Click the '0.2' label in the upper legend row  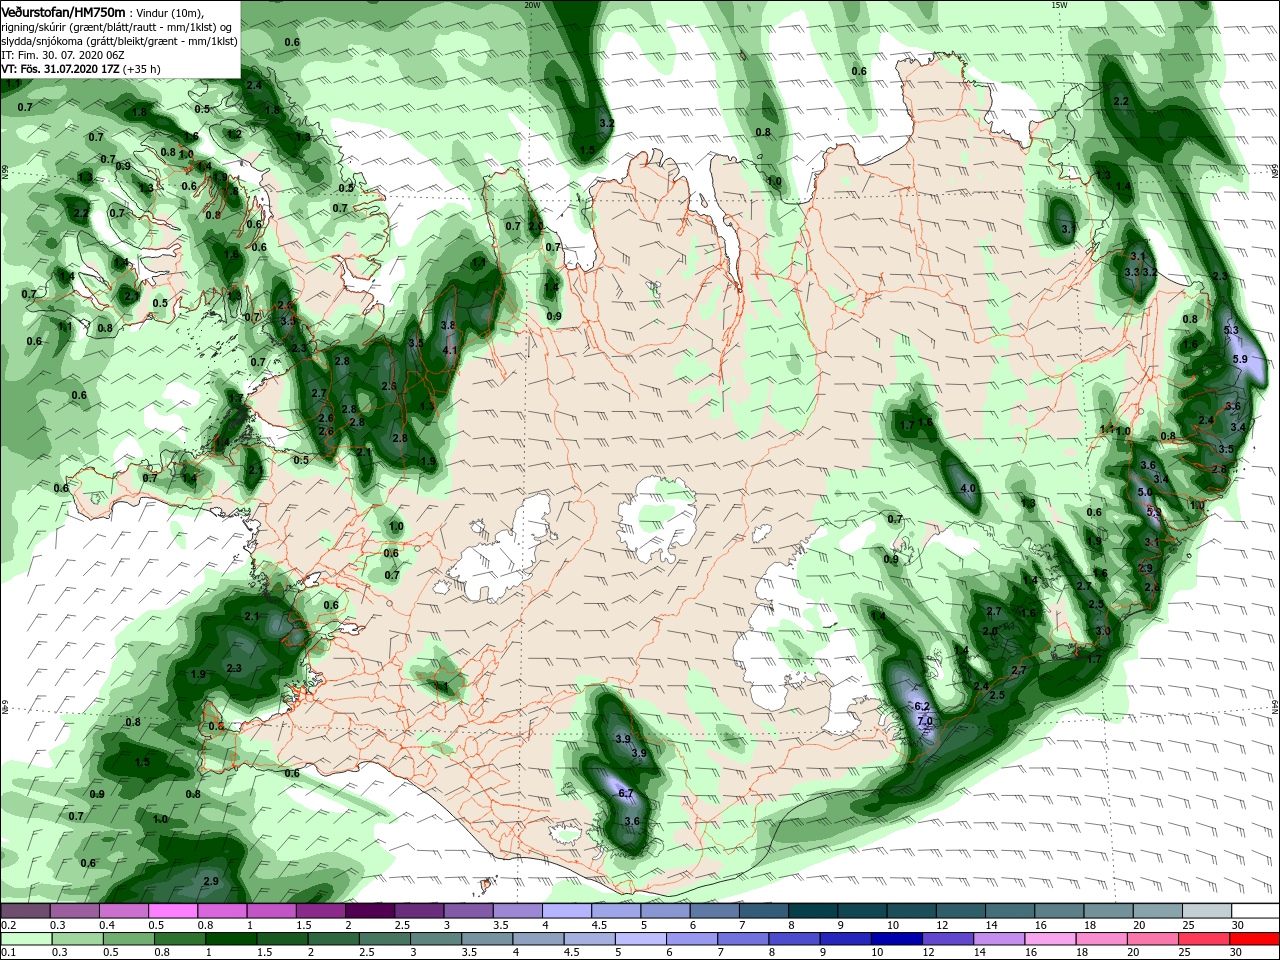8,925
